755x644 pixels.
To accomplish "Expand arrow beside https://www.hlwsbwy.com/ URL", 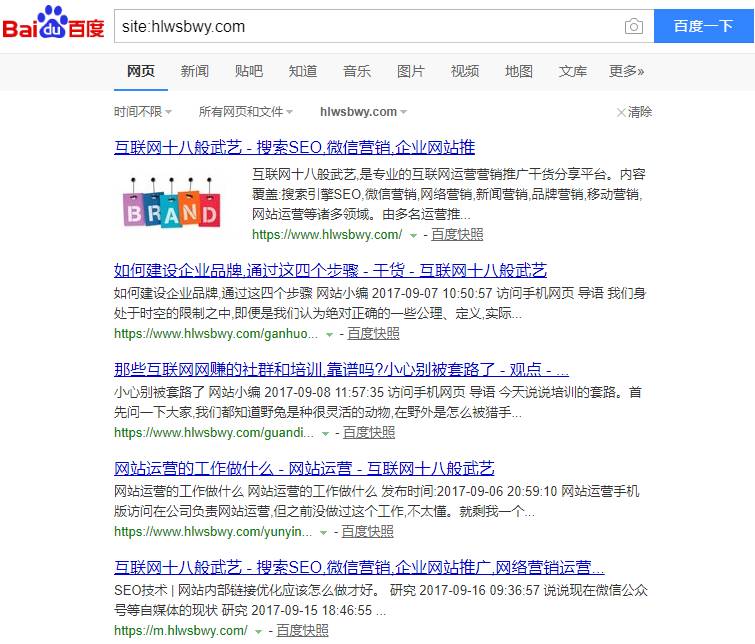I will 413,236.
